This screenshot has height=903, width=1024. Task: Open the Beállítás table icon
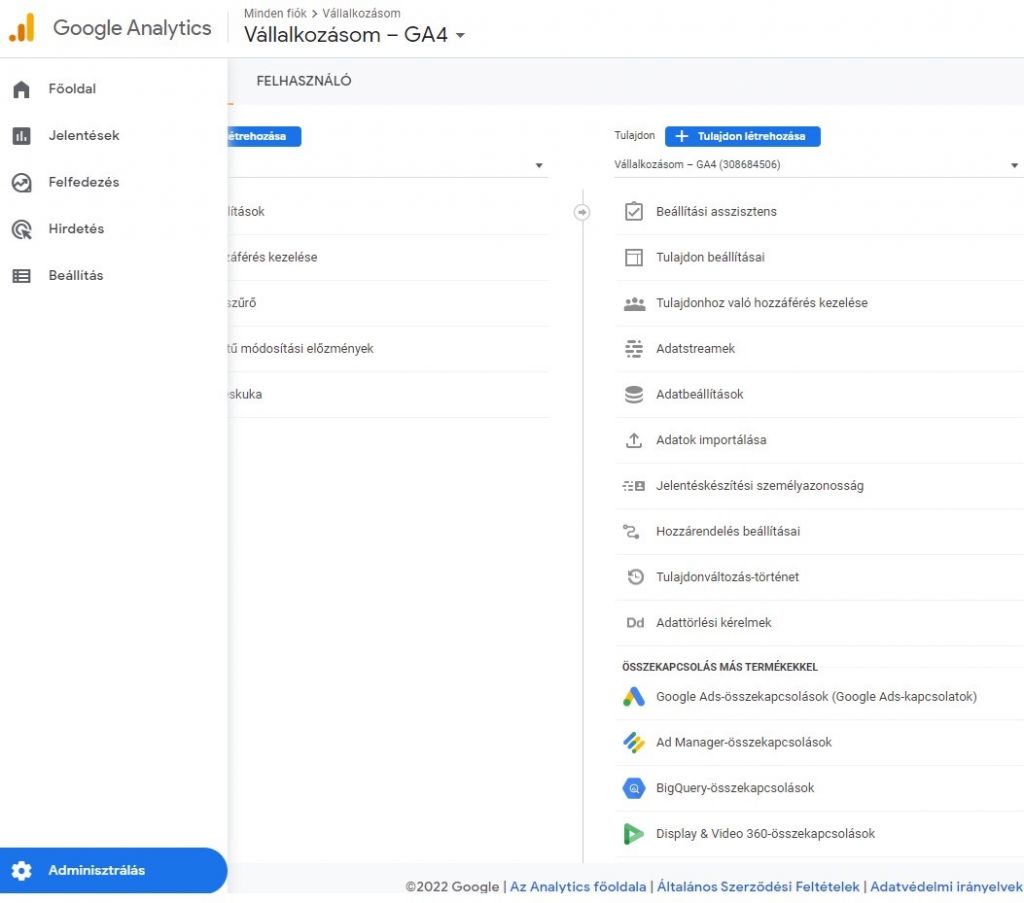pos(22,276)
